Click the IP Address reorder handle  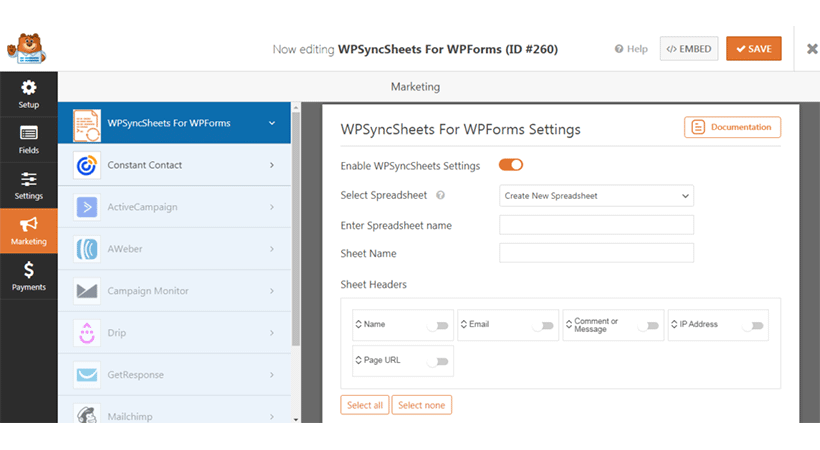[674, 324]
